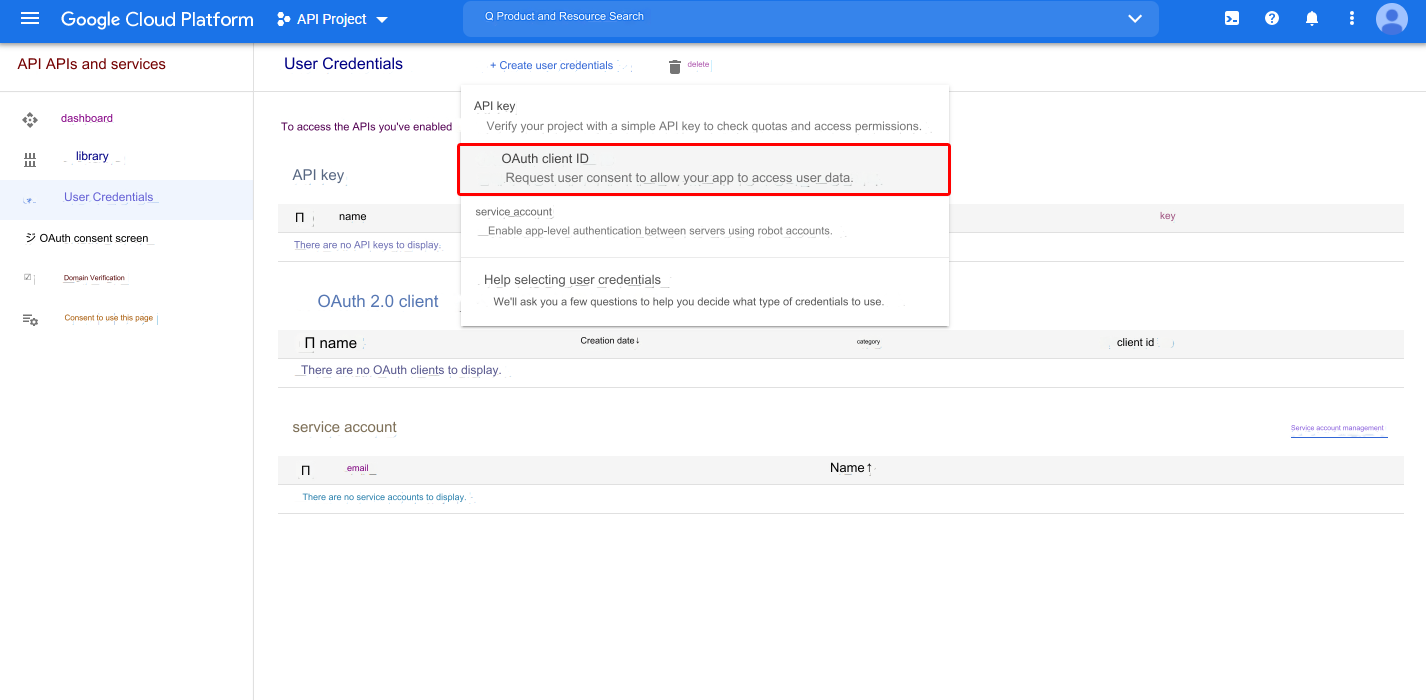
Task: Open Domain Verification via its checkbox icon
Action: (27, 277)
